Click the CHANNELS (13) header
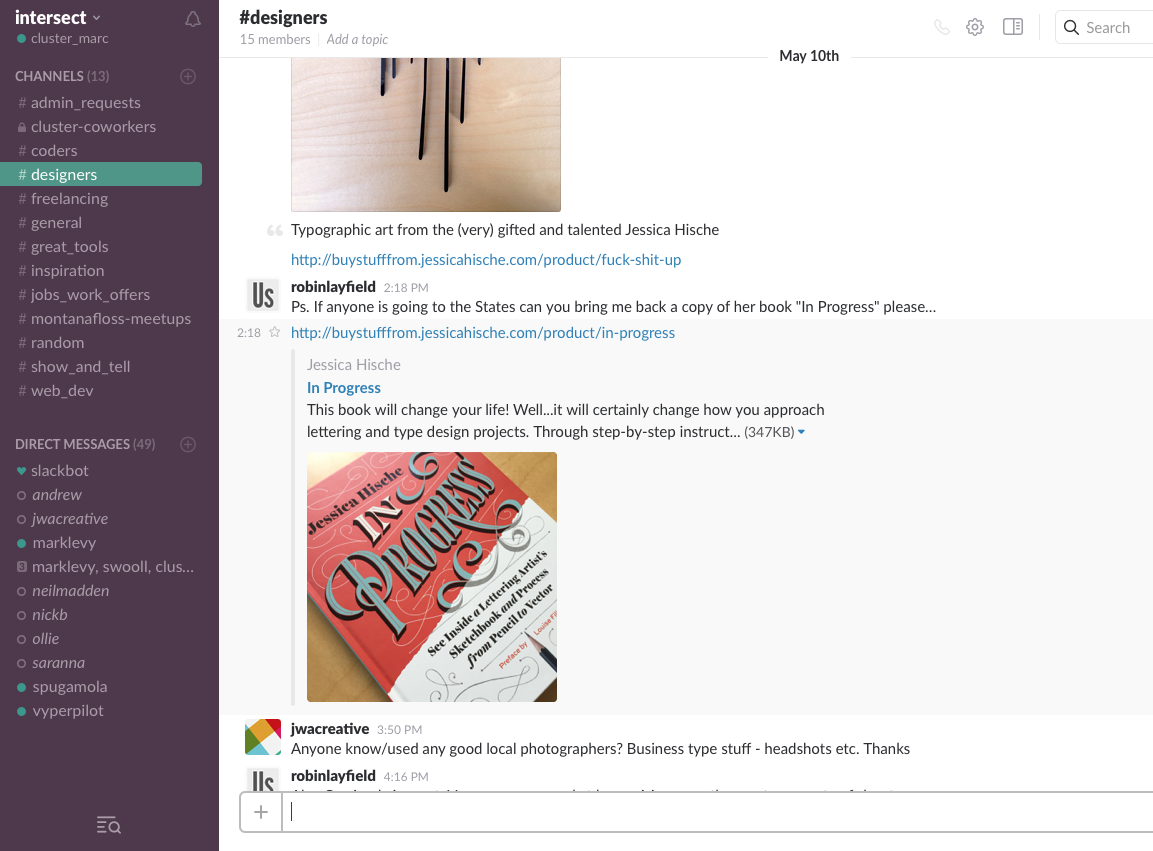Image resolution: width=1153 pixels, height=851 pixels. pos(62,76)
